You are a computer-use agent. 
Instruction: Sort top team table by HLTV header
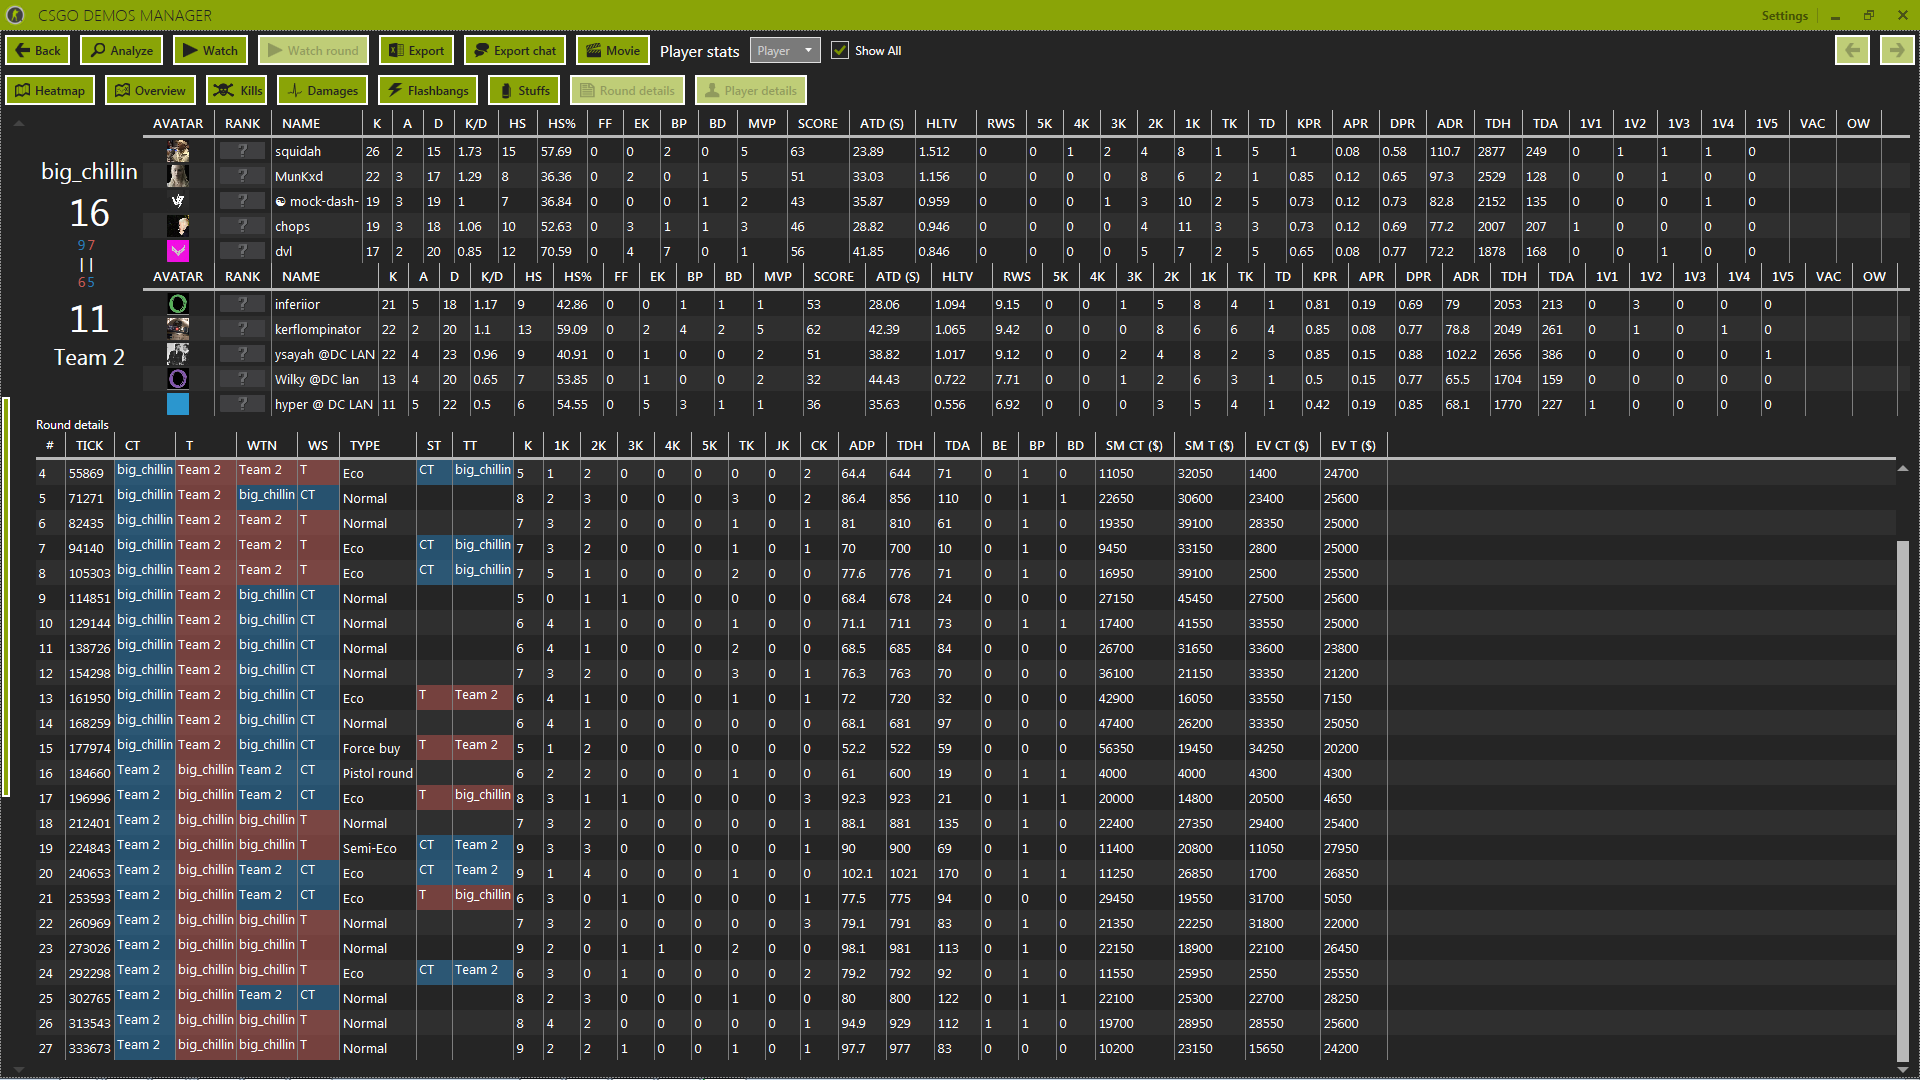coord(941,124)
